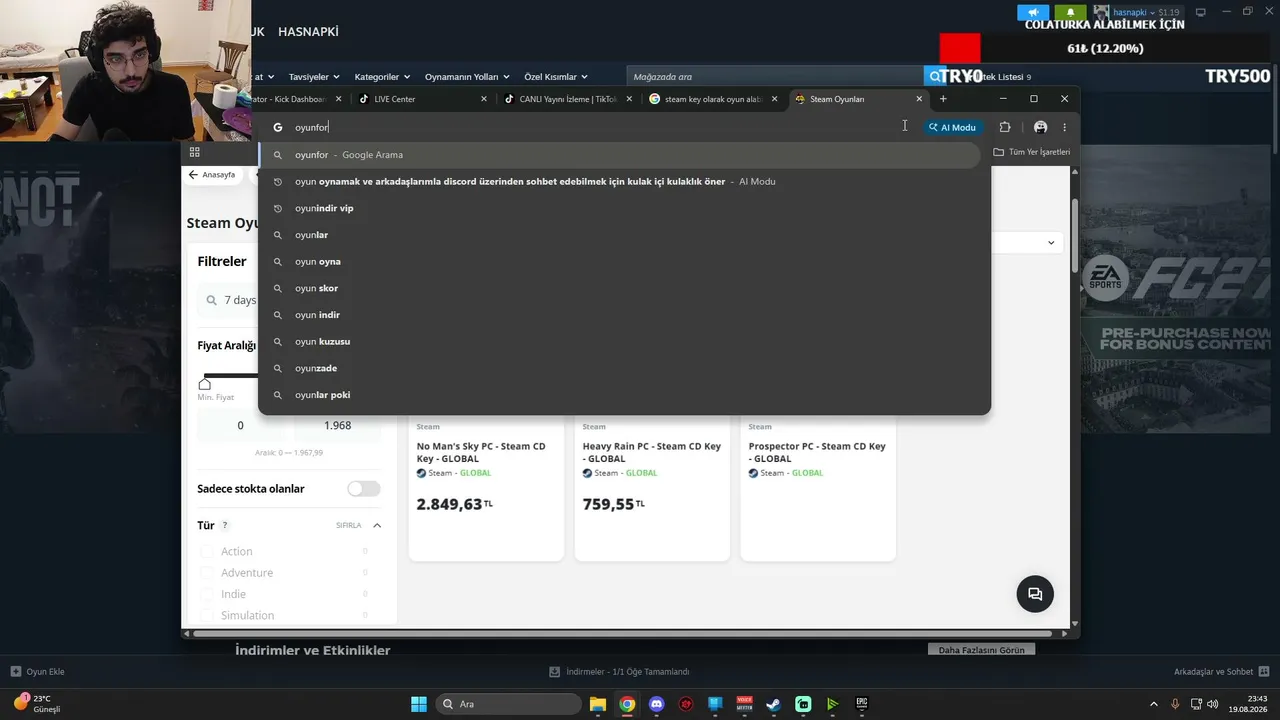Click the Chrome icon in the taskbar
Screen dimensions: 1280x720
[x=627, y=704]
